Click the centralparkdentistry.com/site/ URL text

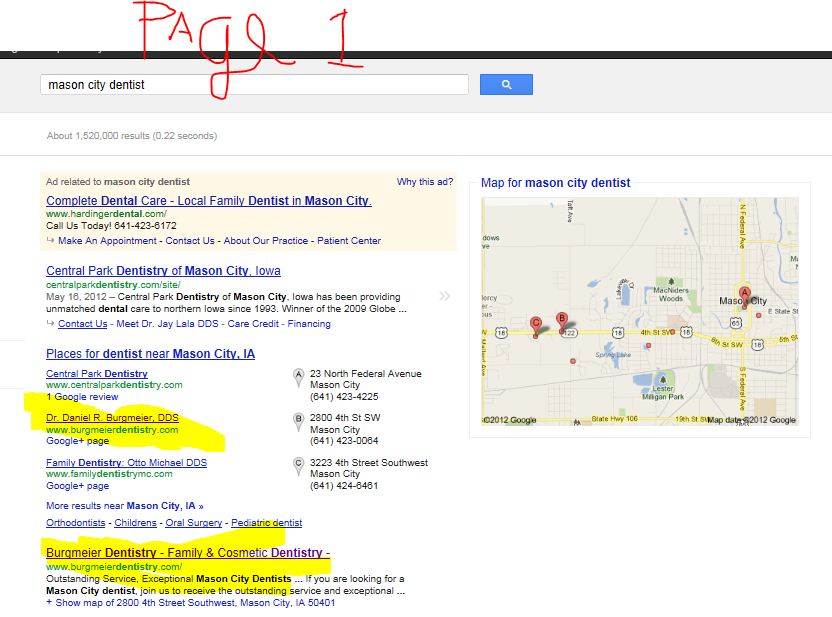point(113,284)
